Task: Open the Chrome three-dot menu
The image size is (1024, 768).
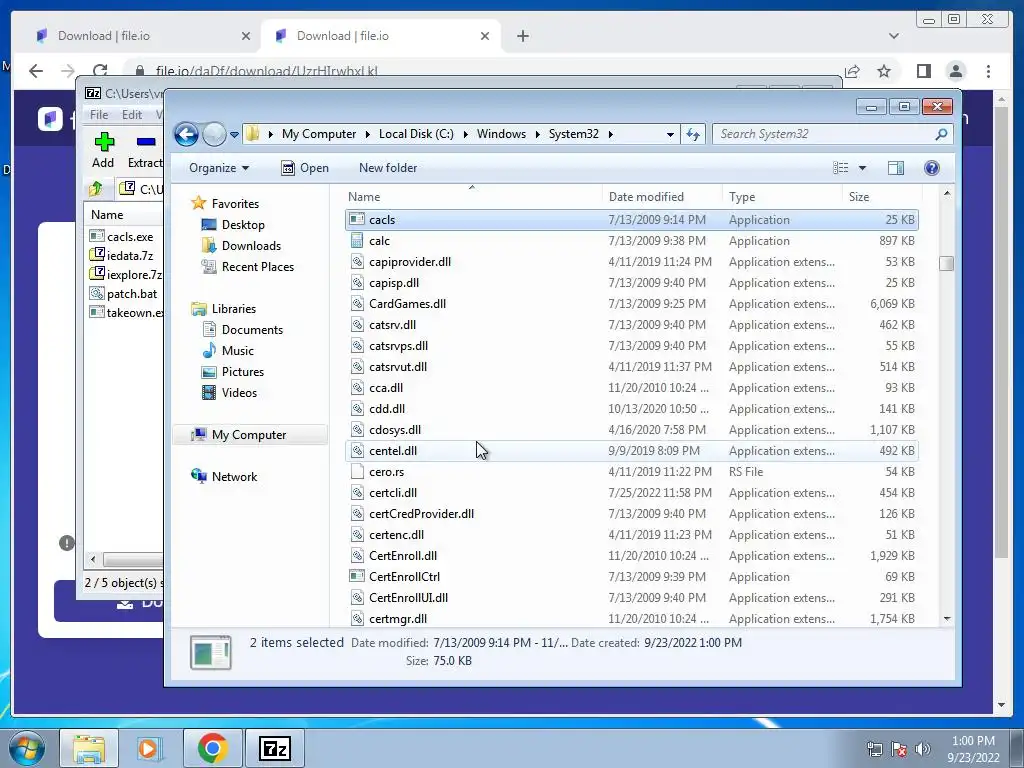Action: click(x=988, y=71)
